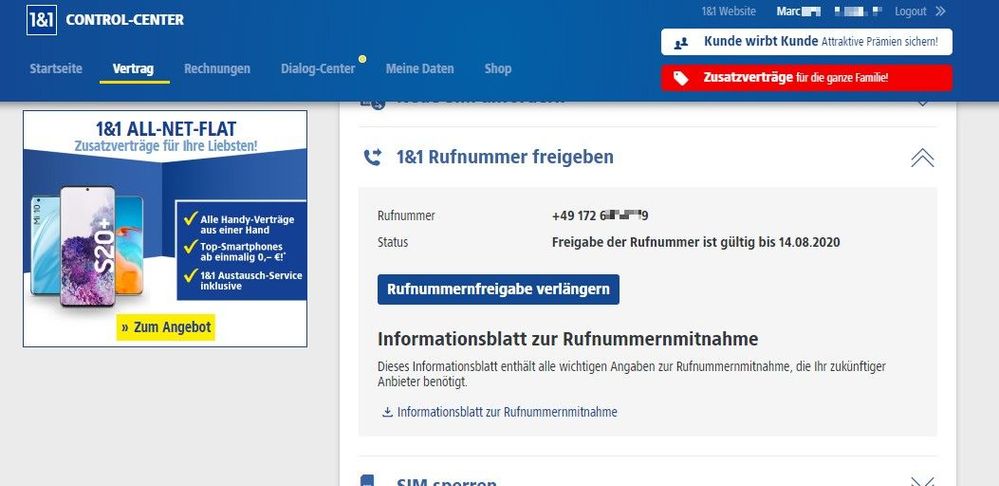Click Rufnummernfreigabe verlängern button
999x486 pixels.
click(498, 289)
